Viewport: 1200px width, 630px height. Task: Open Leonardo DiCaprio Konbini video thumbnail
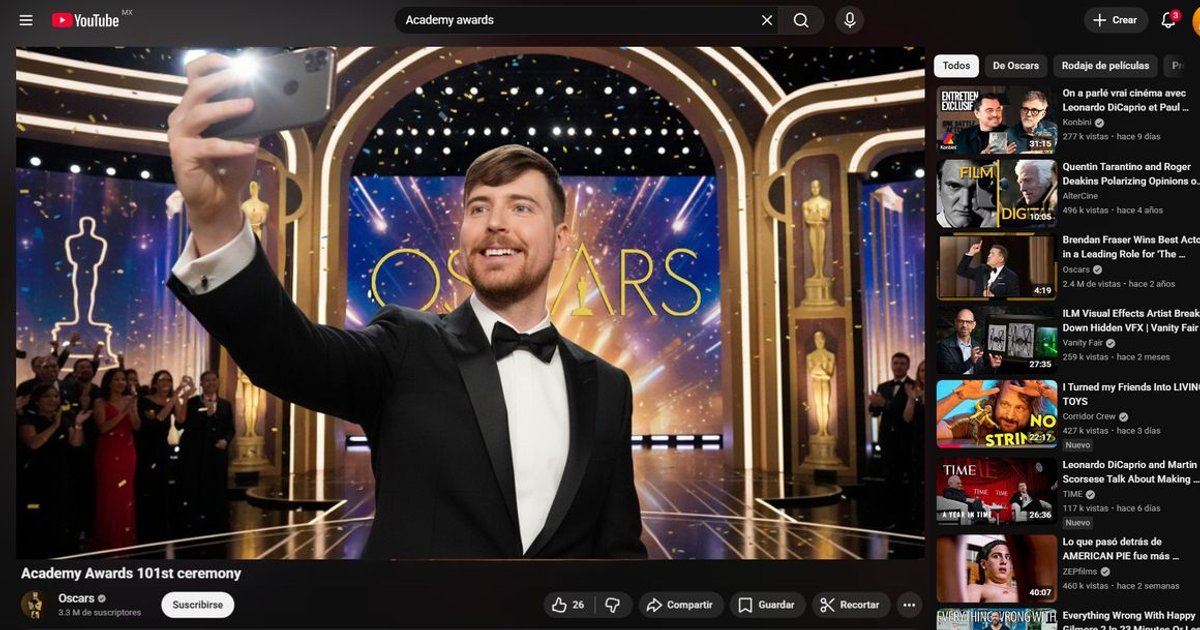[x=996, y=120]
